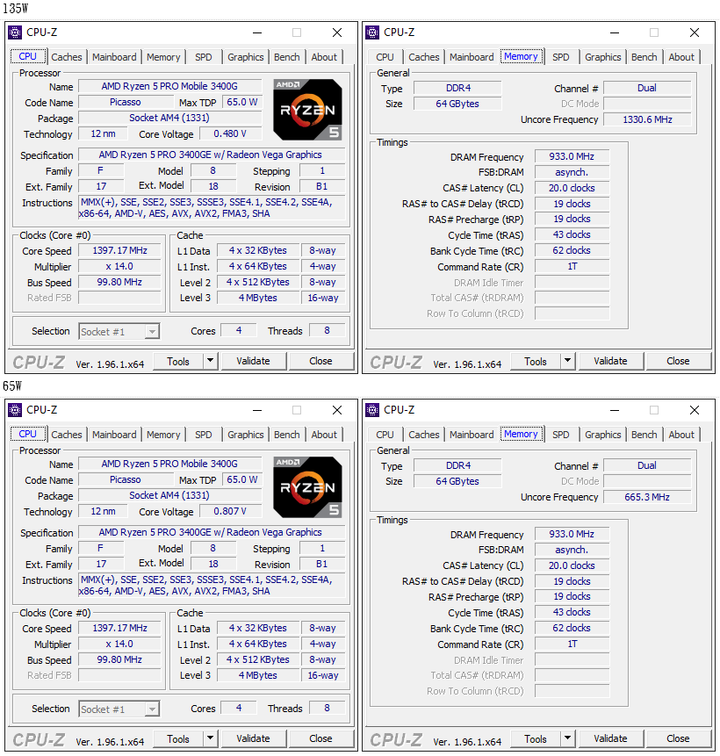Switch to the CPU tab in the 135W Memory window
720x756 pixels.
pos(385,57)
